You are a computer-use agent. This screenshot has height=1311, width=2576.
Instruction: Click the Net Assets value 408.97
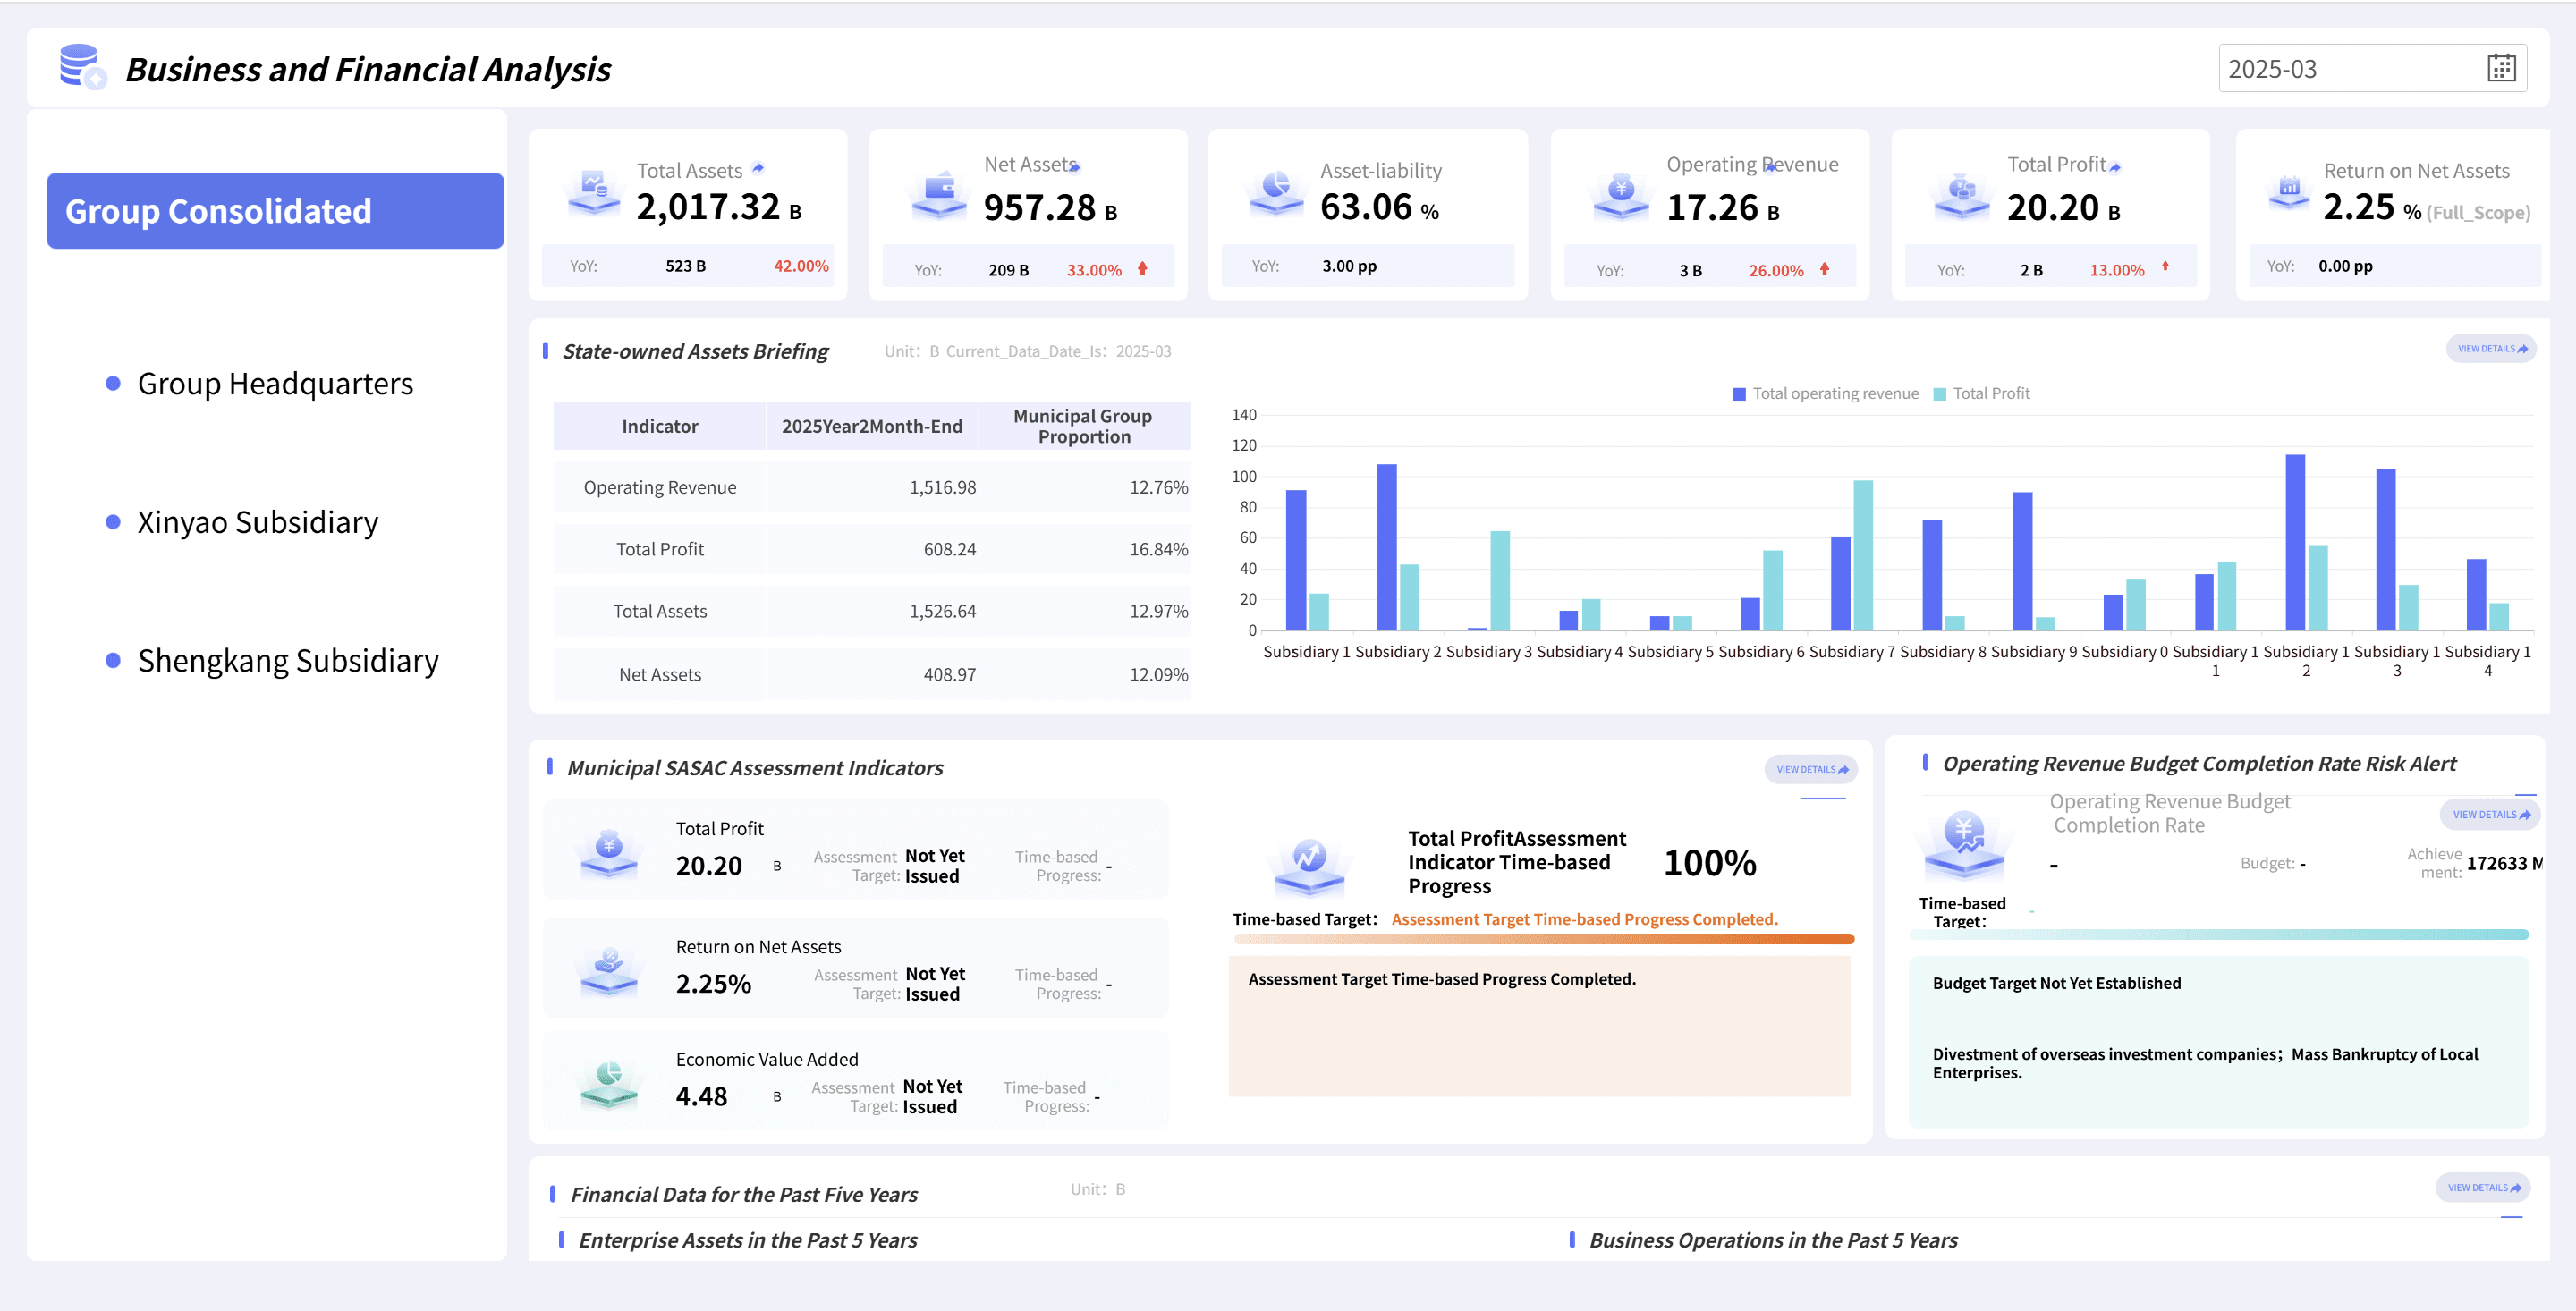tap(949, 674)
